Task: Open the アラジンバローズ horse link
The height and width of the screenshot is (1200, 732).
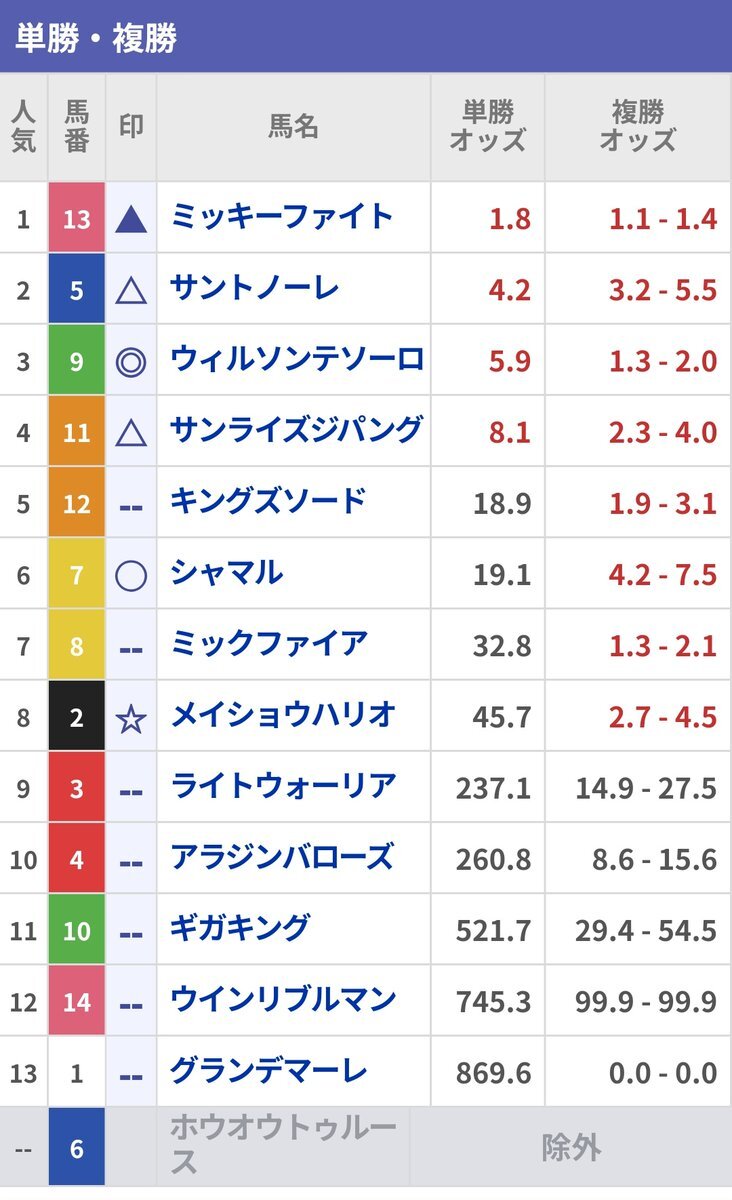Action: pyautogui.click(x=282, y=858)
